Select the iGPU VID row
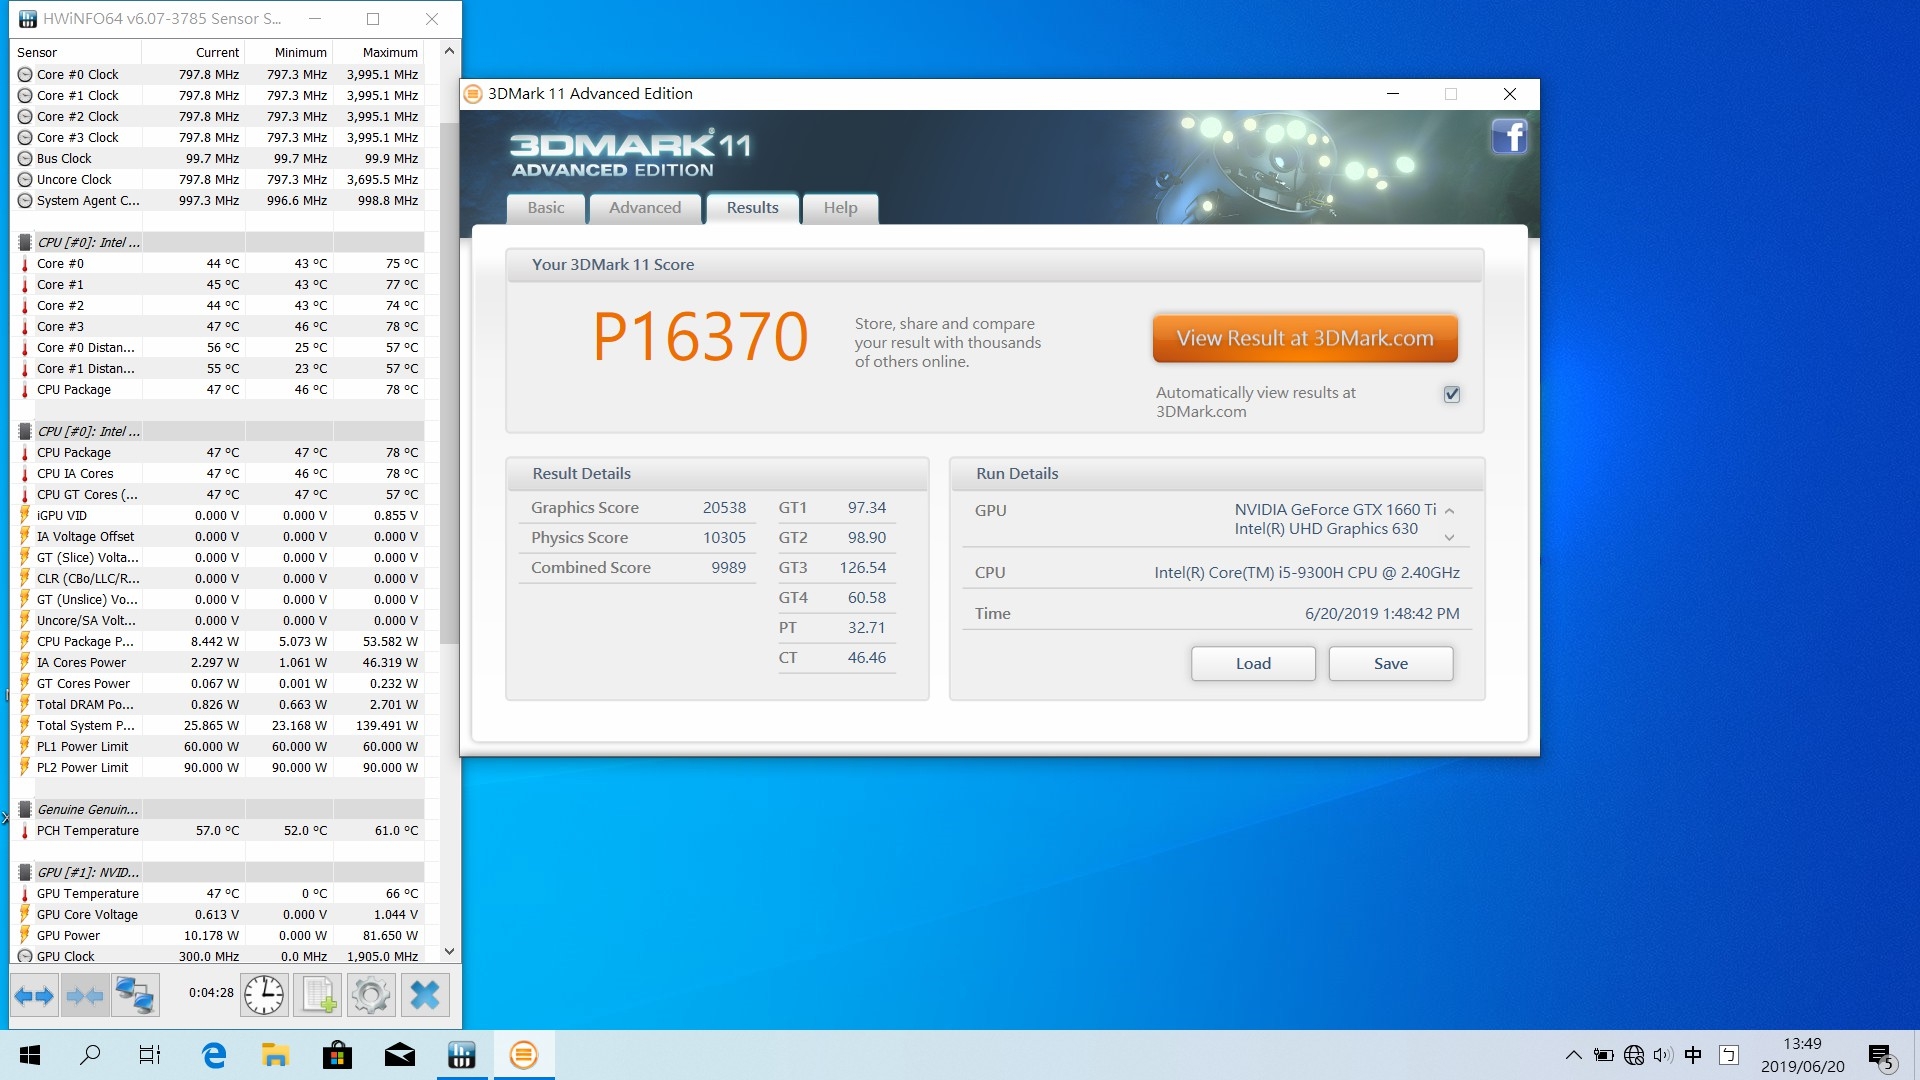This screenshot has height=1080, width=1920. click(218, 516)
